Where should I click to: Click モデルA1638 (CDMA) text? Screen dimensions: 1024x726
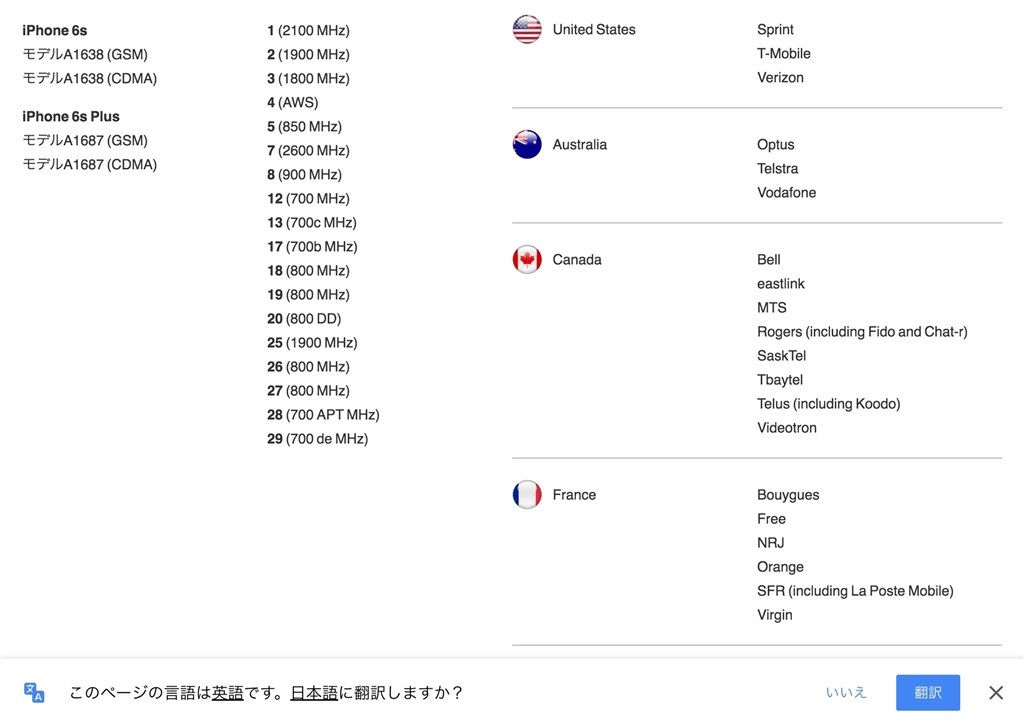point(89,78)
